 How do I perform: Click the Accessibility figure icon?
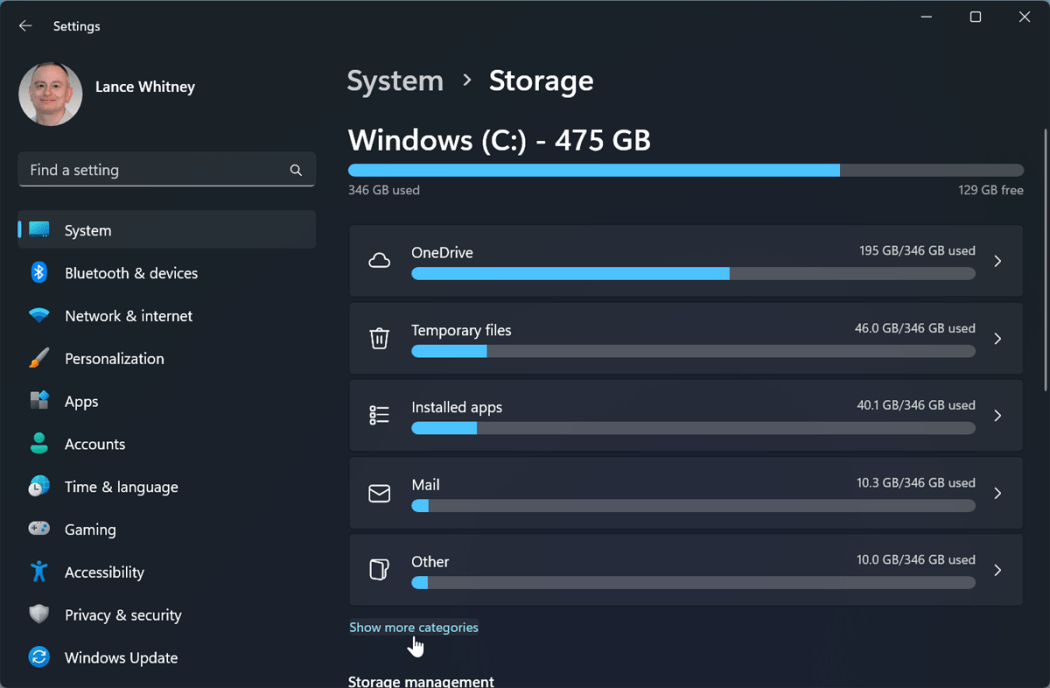(x=39, y=571)
